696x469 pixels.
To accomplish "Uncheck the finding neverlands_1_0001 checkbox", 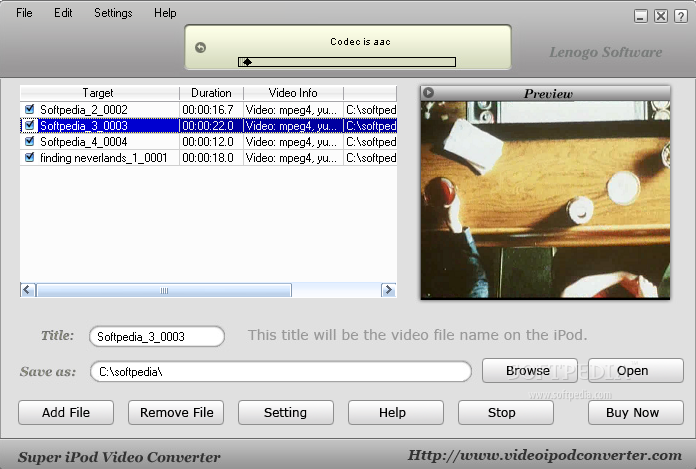I will (30, 158).
